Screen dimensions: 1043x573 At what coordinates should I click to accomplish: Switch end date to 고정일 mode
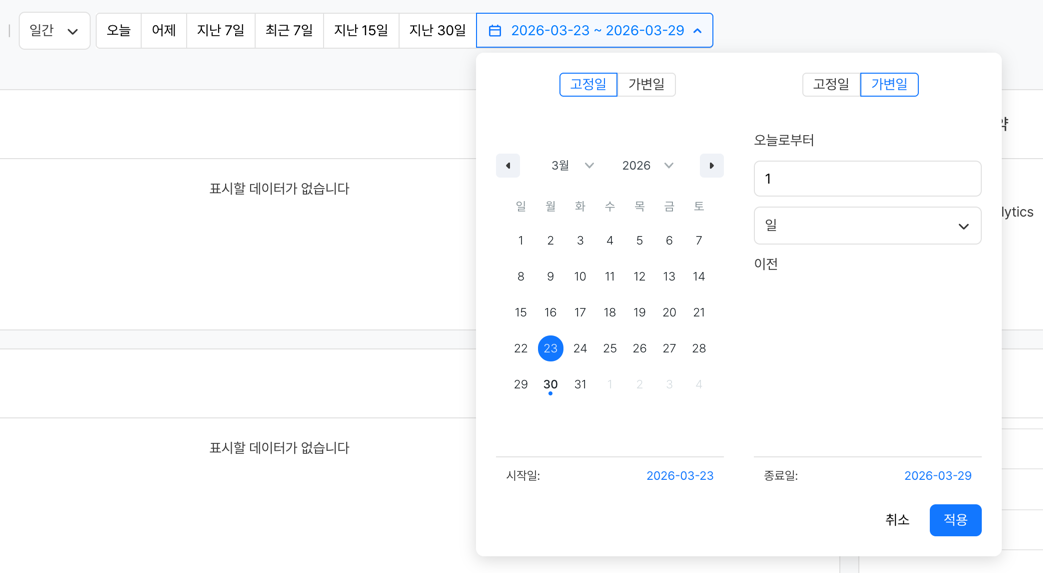tap(831, 85)
